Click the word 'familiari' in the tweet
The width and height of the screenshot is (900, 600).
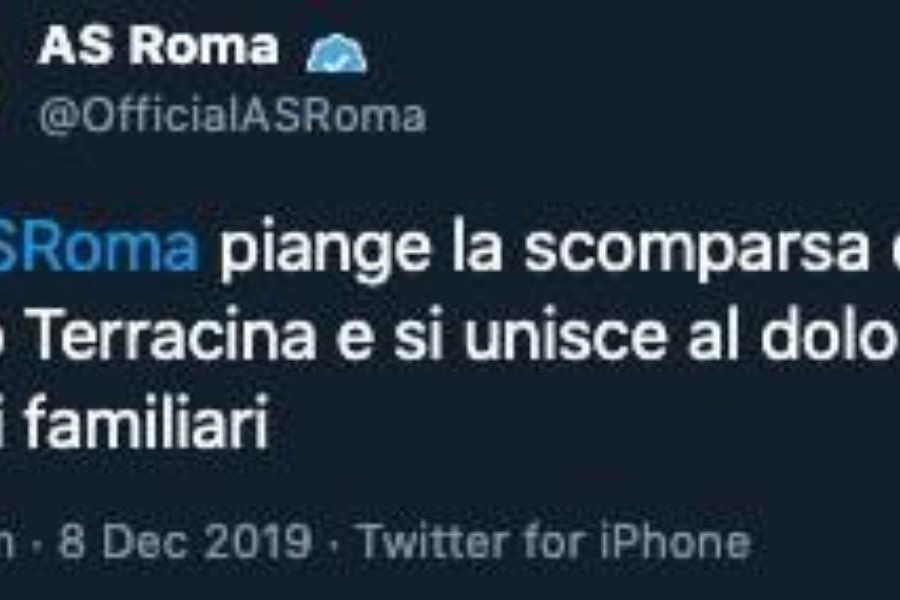[x=147, y=424]
